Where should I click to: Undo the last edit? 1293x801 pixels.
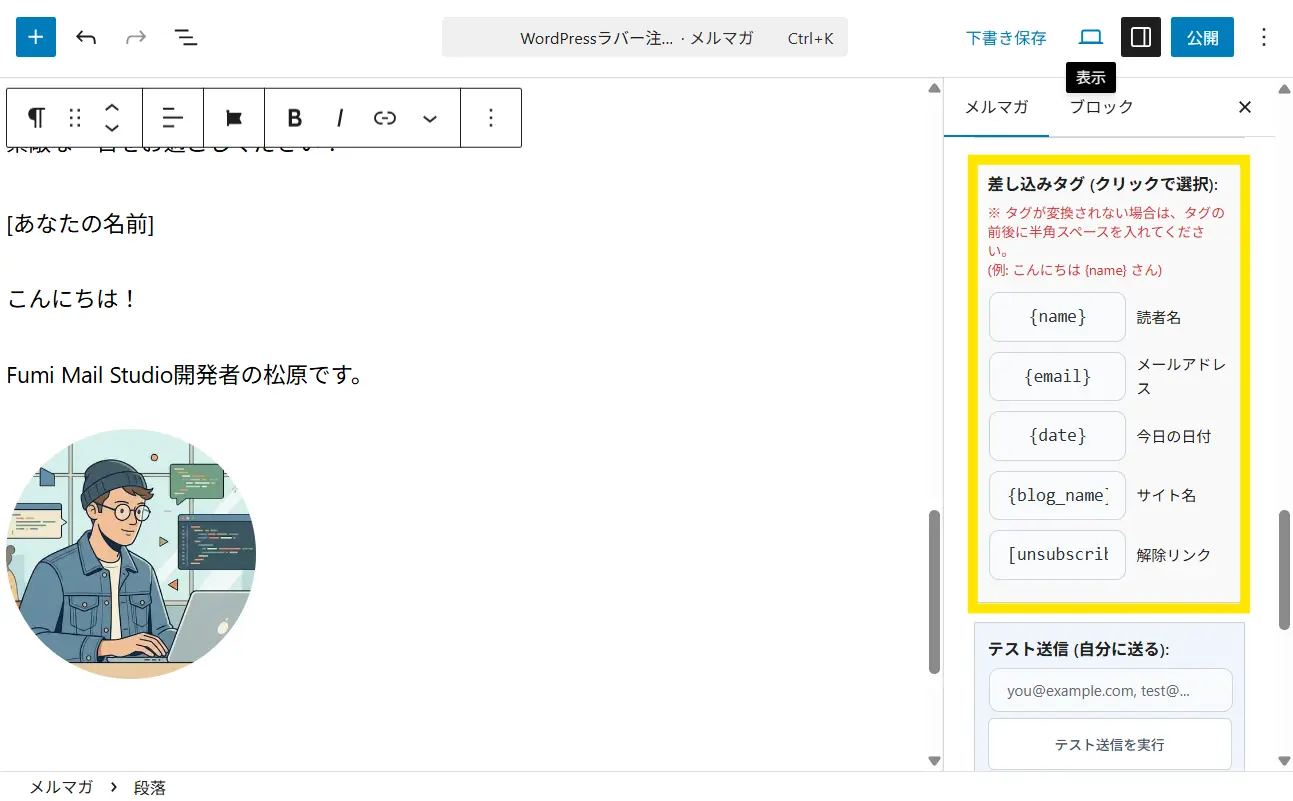pyautogui.click(x=86, y=37)
